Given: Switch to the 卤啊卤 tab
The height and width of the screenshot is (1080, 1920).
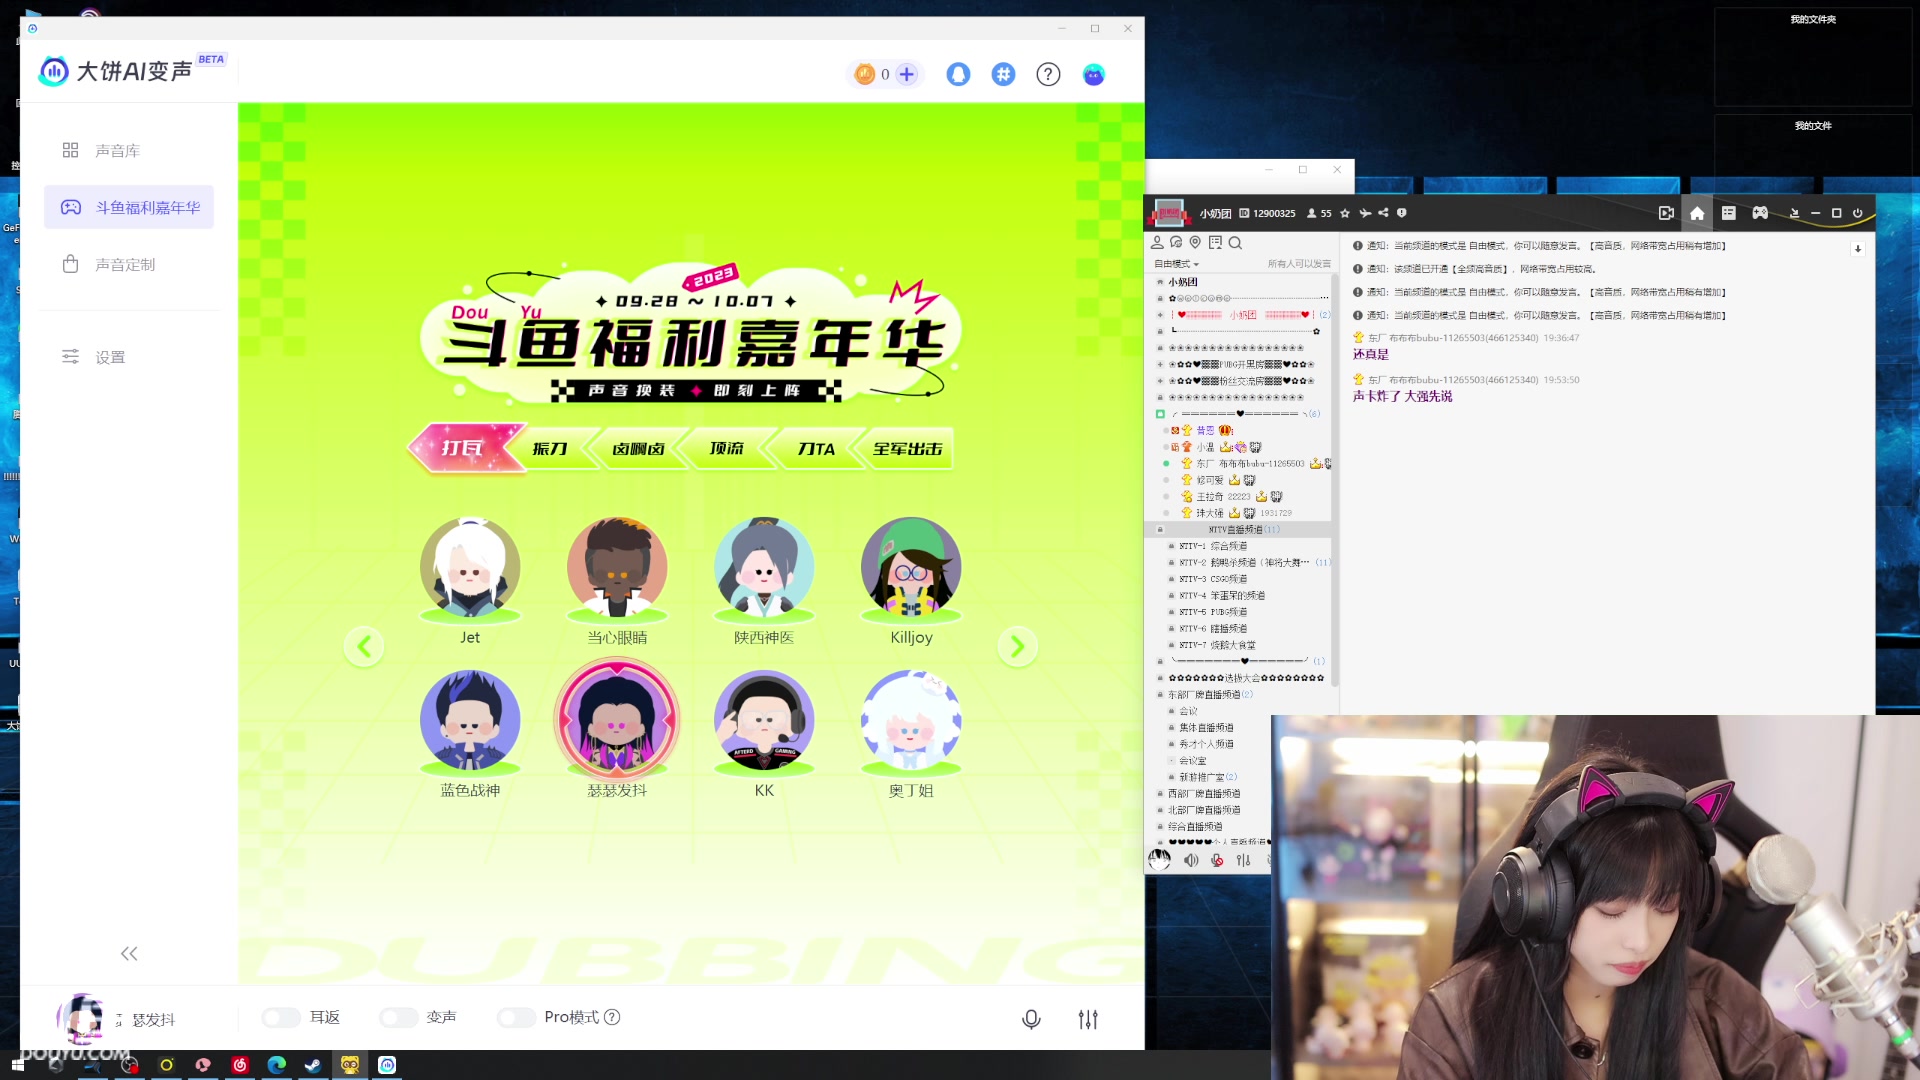Looking at the screenshot, I should click(638, 449).
